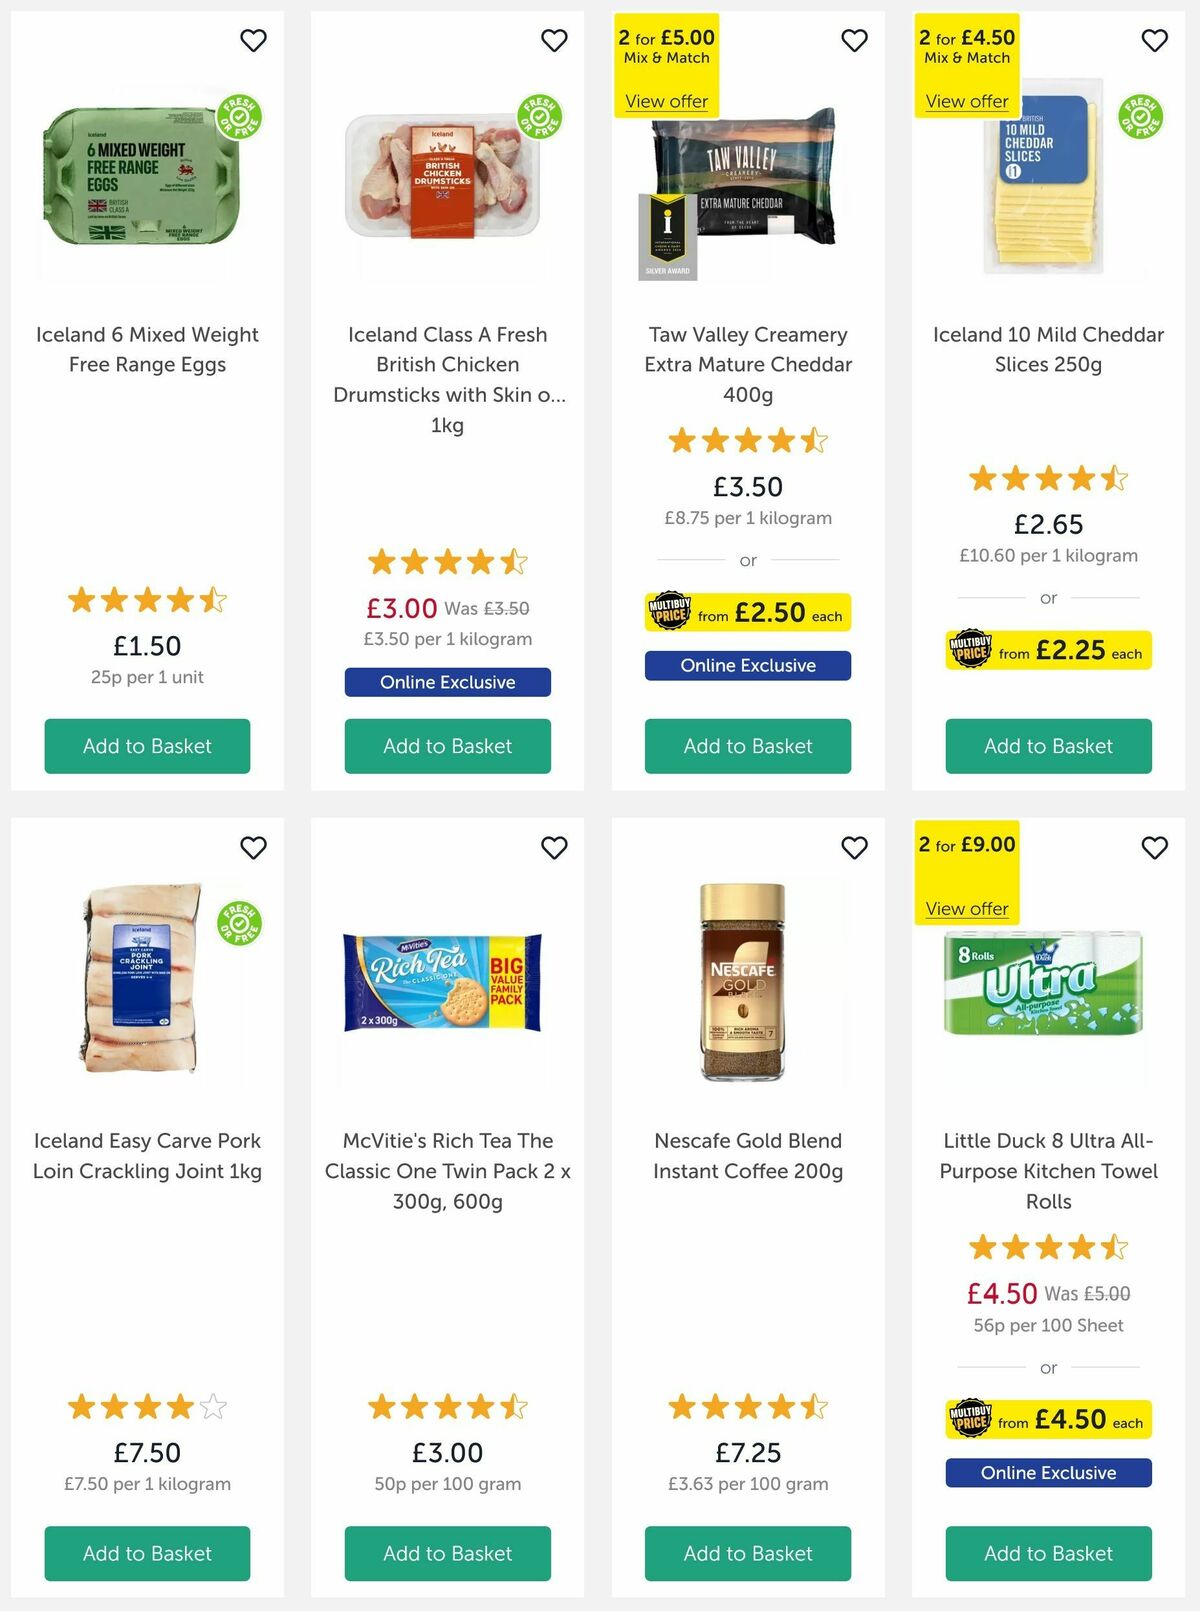
Task: Add Nescafe Gold Blend Instant Coffee to basket
Action: tap(747, 1554)
